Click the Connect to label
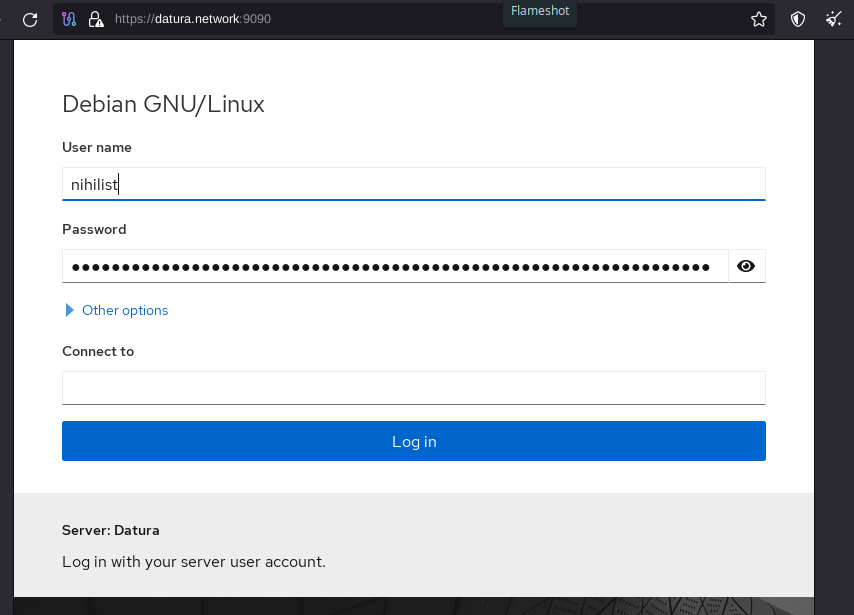This screenshot has width=854, height=615. coord(98,351)
